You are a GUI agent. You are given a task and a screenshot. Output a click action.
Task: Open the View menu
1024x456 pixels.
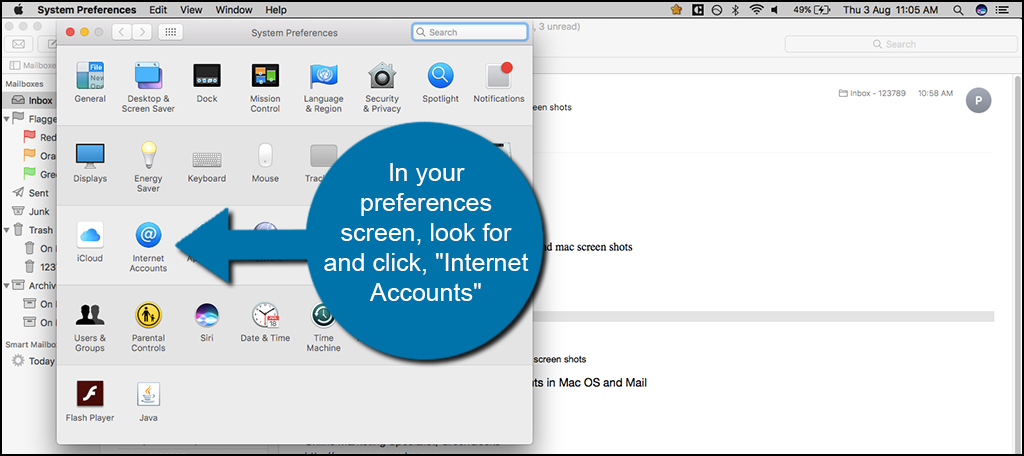pyautogui.click(x=191, y=10)
